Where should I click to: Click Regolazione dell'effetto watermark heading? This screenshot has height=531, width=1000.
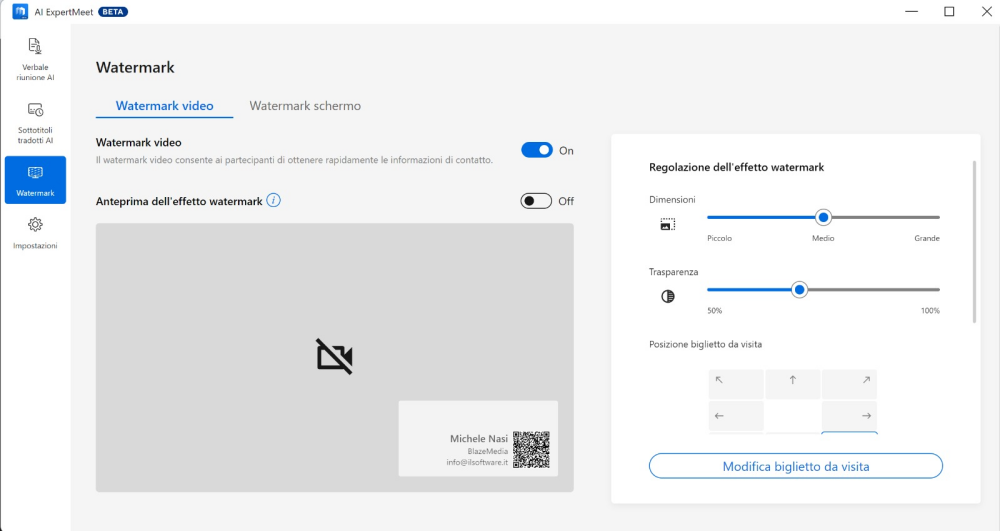tap(737, 167)
